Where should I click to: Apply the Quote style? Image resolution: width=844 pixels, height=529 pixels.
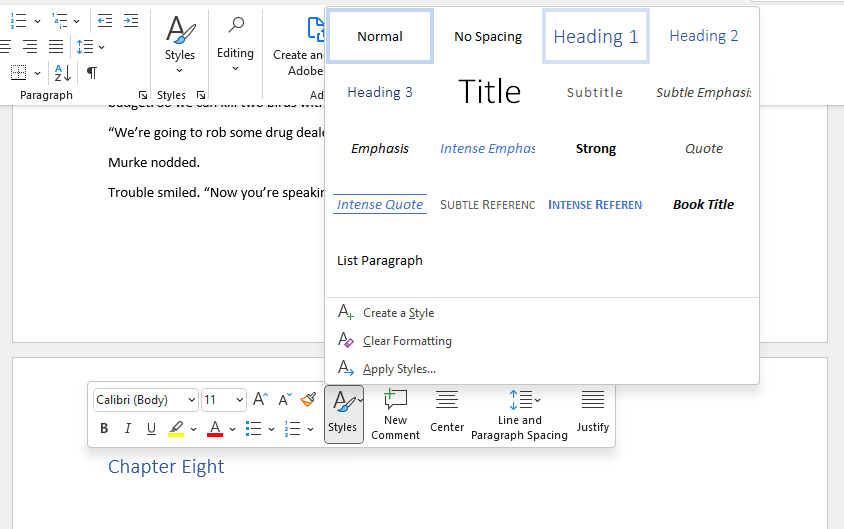point(704,148)
